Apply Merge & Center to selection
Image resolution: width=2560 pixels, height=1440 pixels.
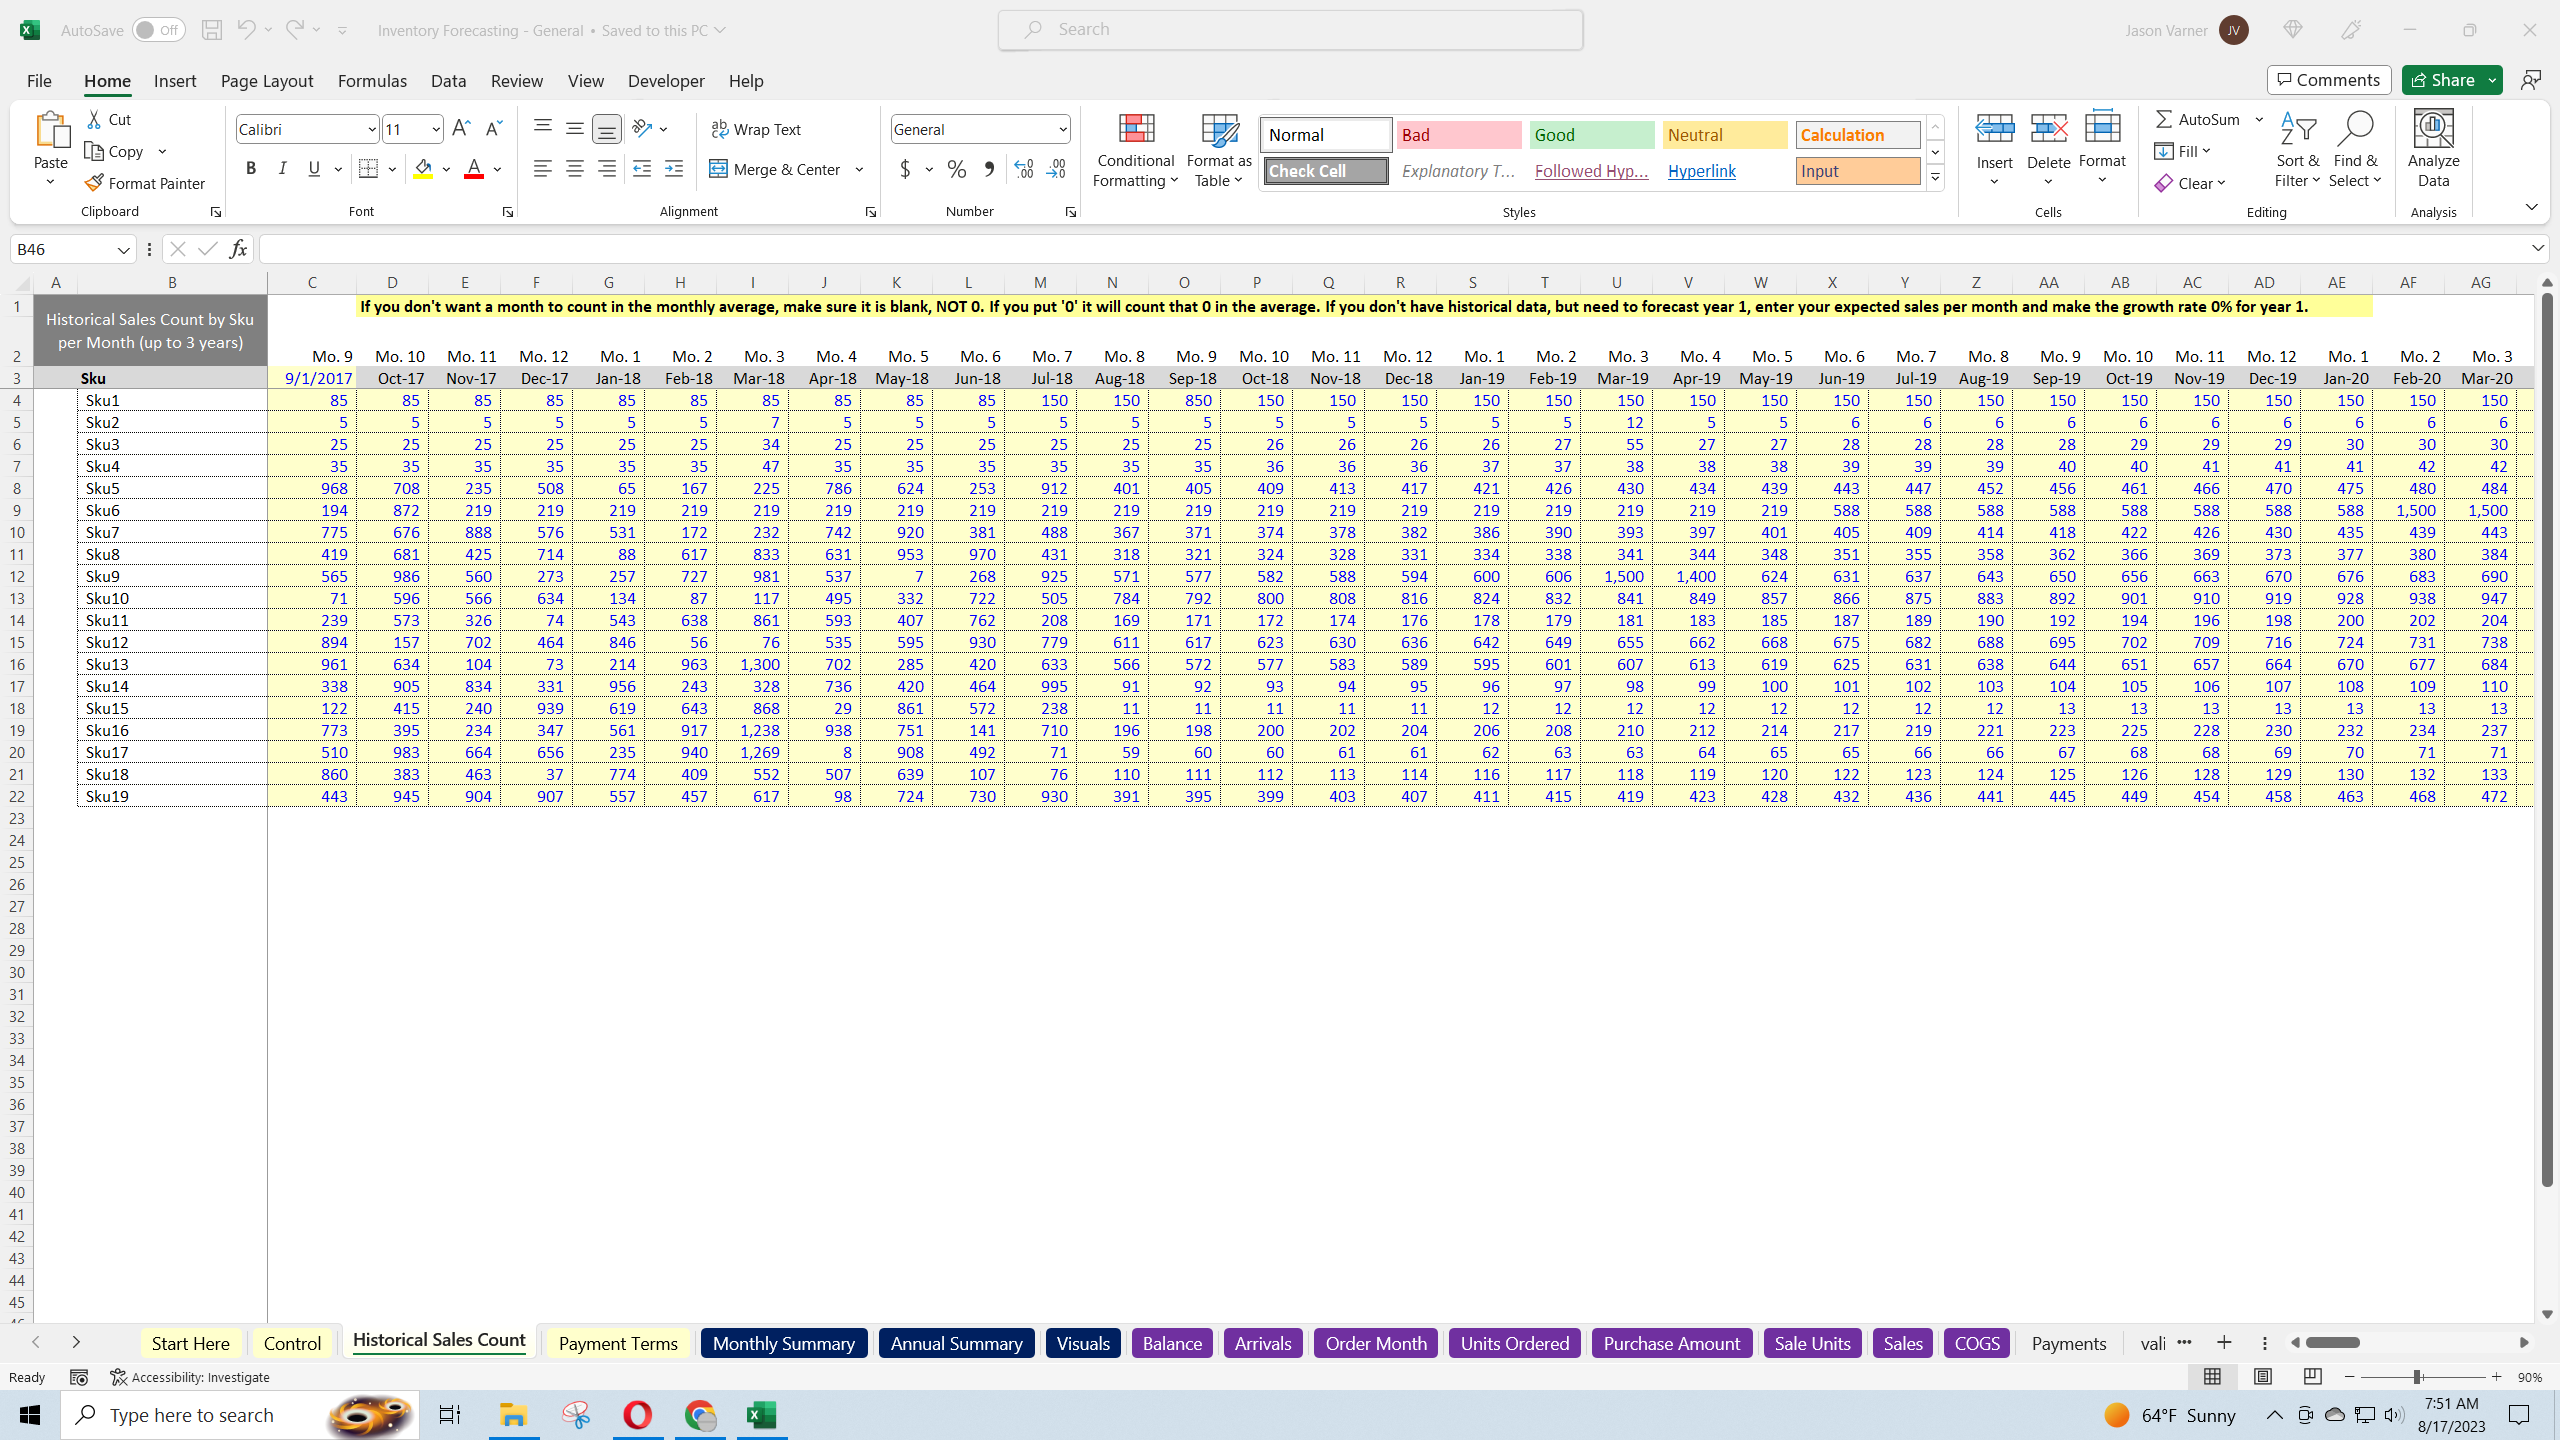pyautogui.click(x=777, y=169)
